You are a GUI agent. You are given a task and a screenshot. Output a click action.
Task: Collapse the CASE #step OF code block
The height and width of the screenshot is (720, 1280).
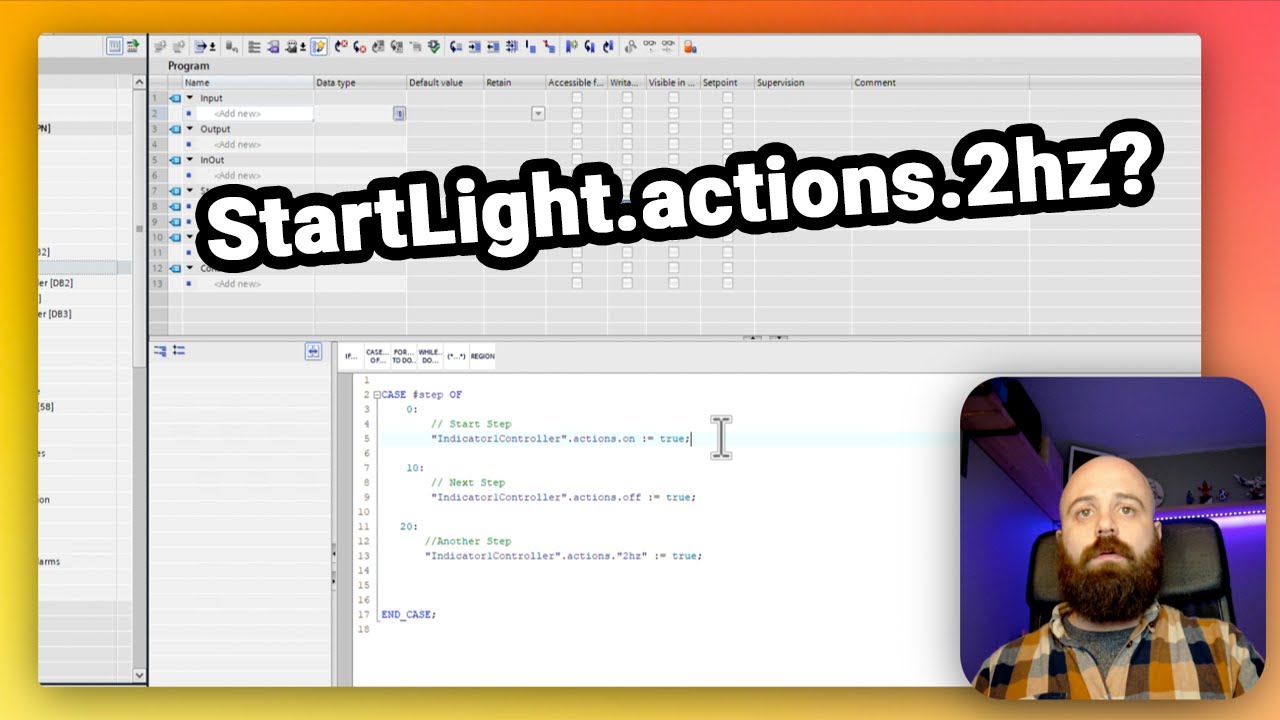tap(377, 395)
